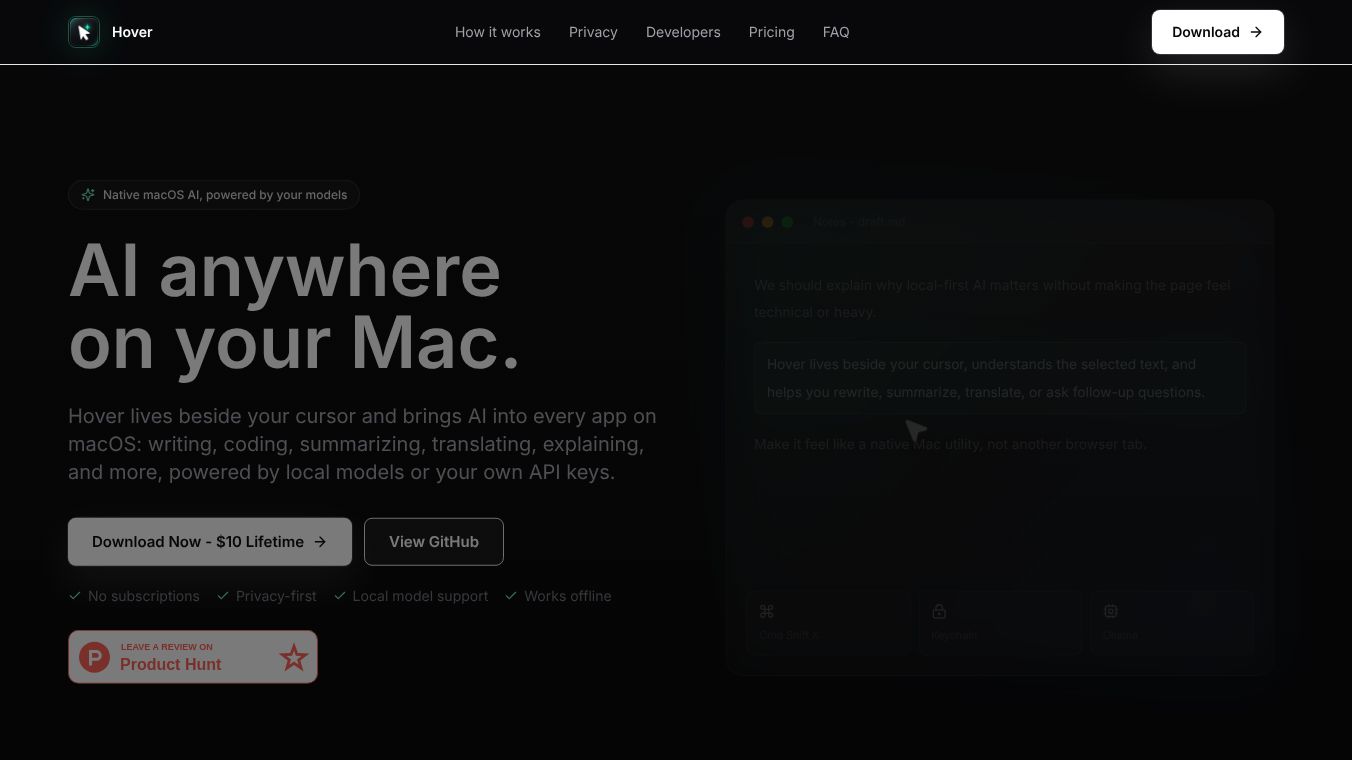Open the Leave a review on Product Hunt badge

click(x=193, y=657)
